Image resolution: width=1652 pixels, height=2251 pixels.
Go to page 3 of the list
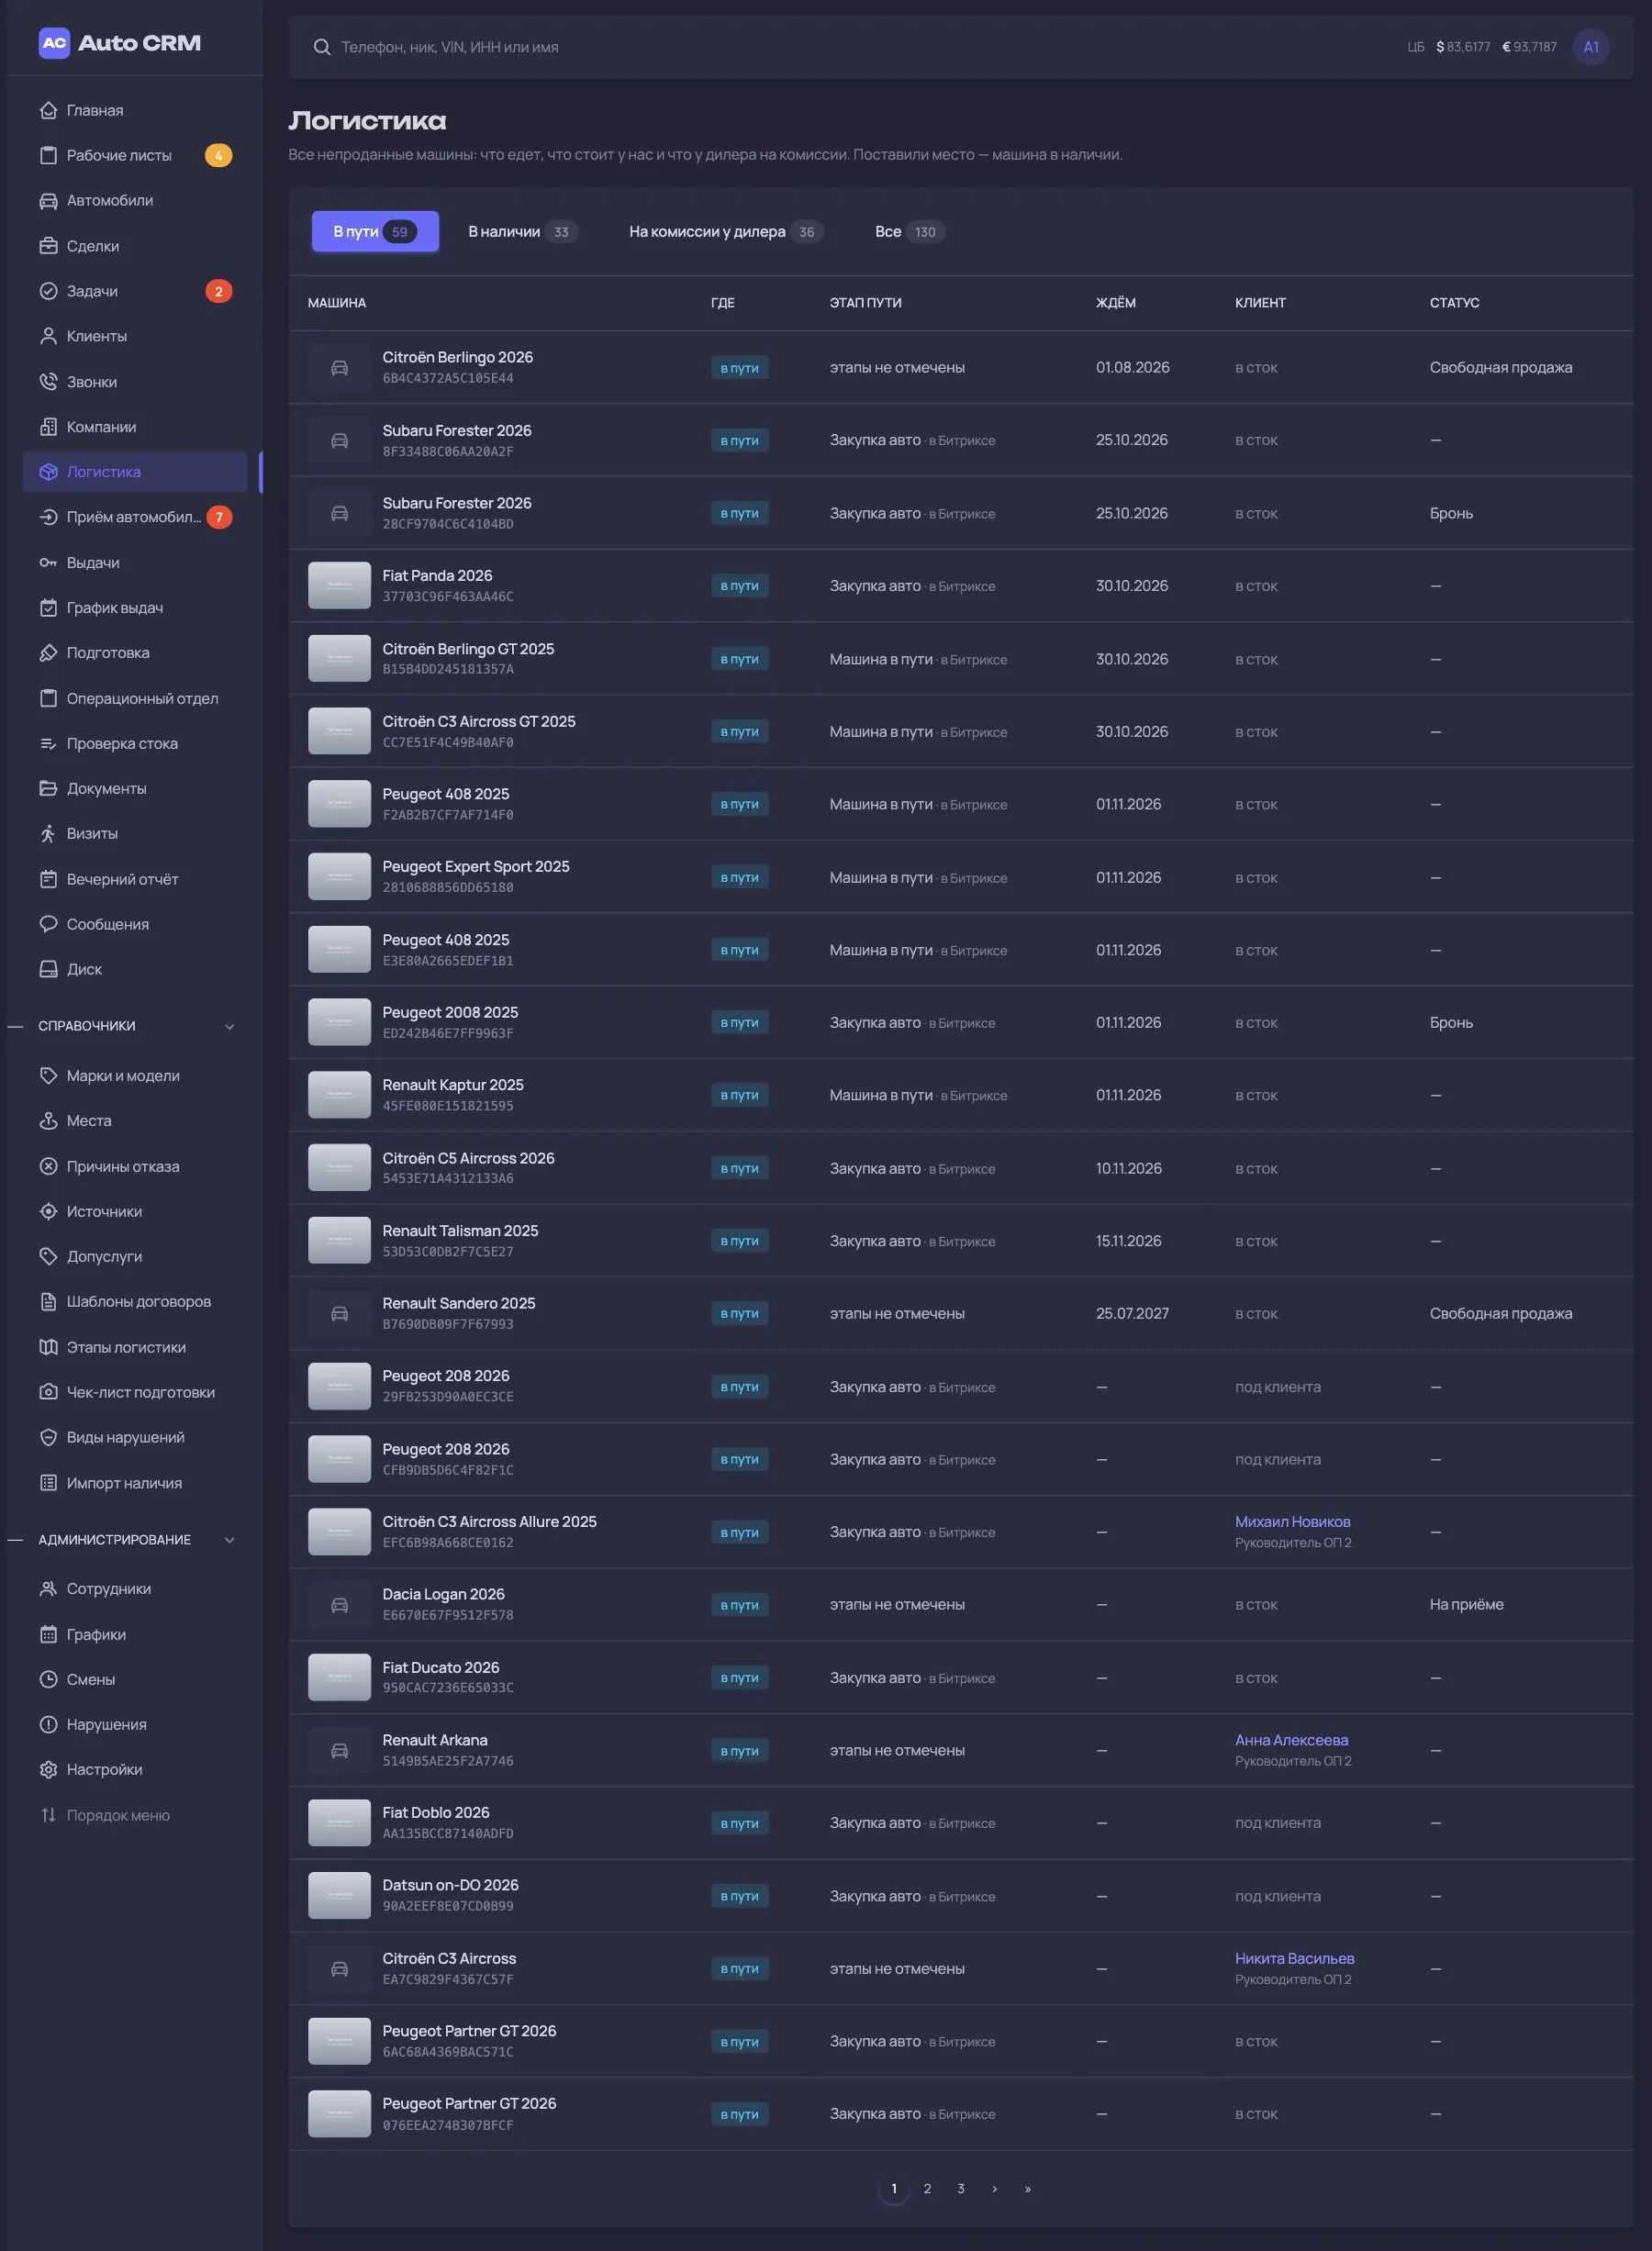(x=961, y=2188)
